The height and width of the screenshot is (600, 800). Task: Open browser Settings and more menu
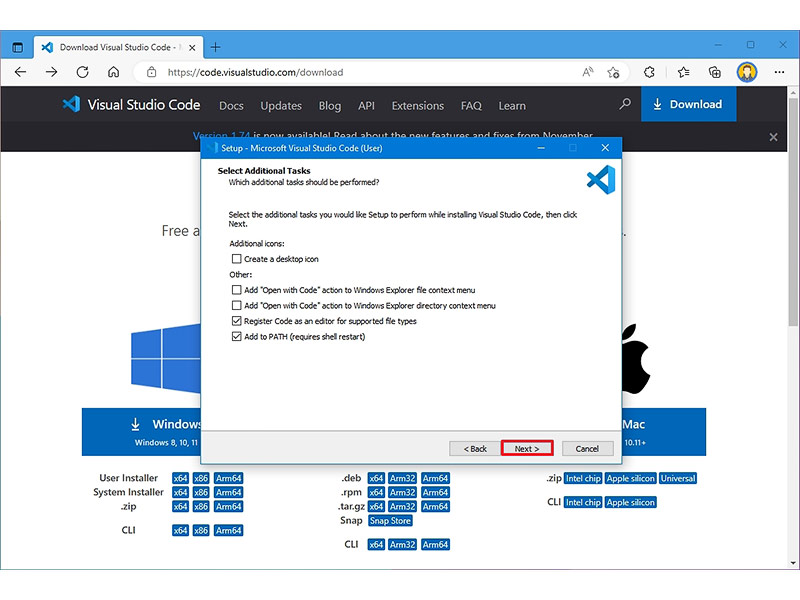click(779, 72)
